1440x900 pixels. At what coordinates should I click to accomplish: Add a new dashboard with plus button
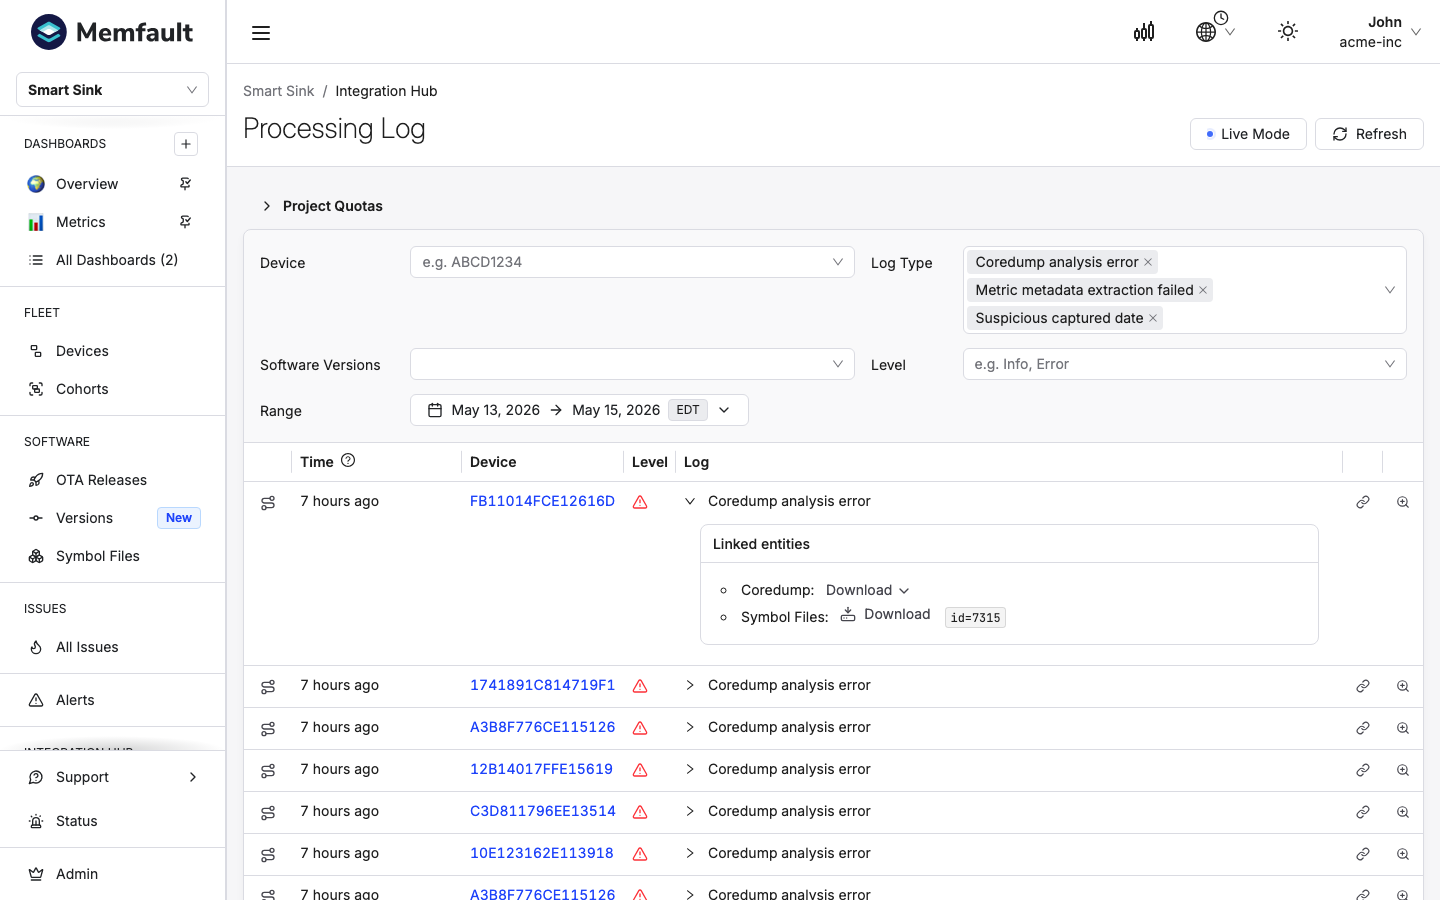coord(186,144)
